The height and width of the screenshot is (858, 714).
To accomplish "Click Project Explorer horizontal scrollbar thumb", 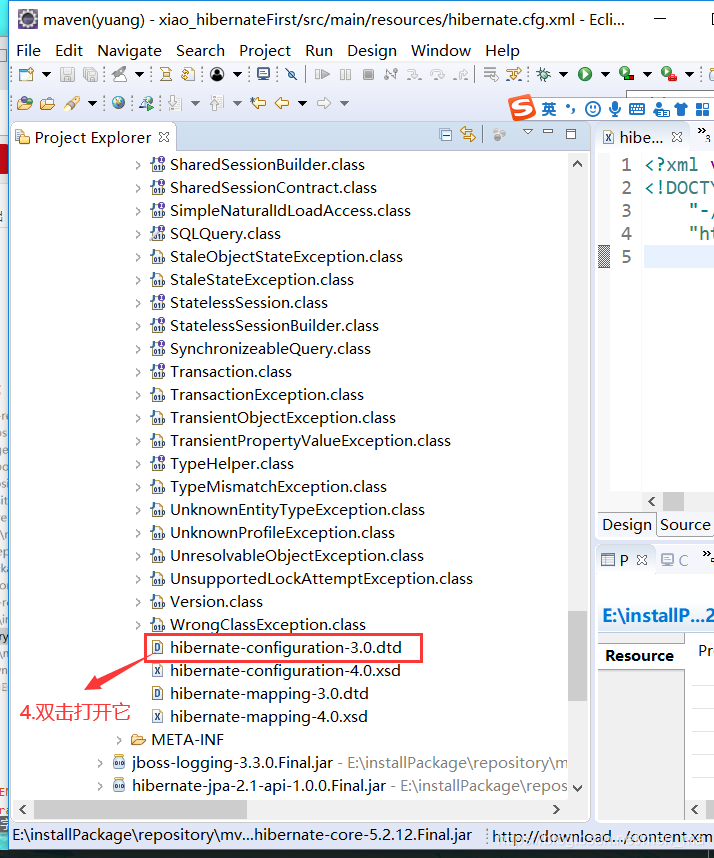I will [x=140, y=809].
